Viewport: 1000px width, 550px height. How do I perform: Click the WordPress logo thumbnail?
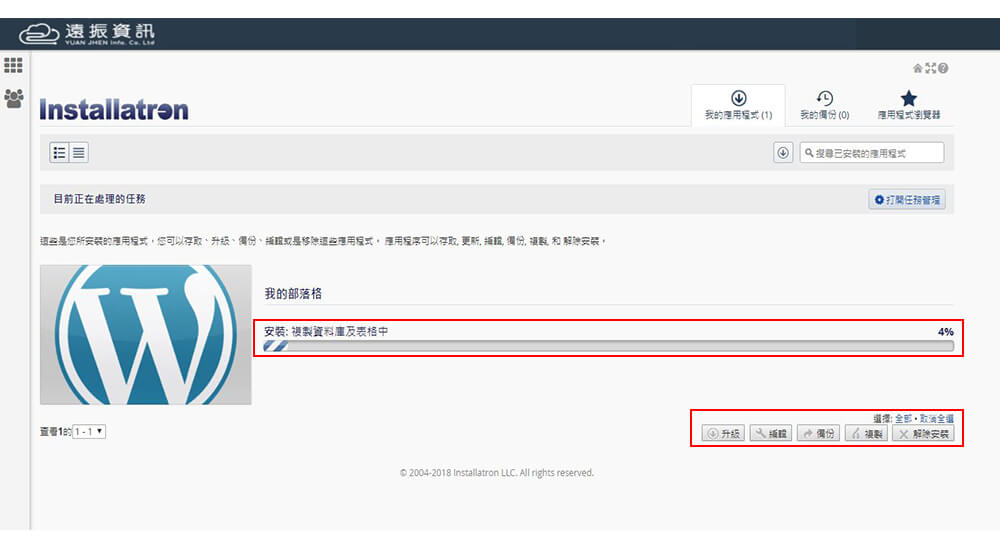coord(145,334)
